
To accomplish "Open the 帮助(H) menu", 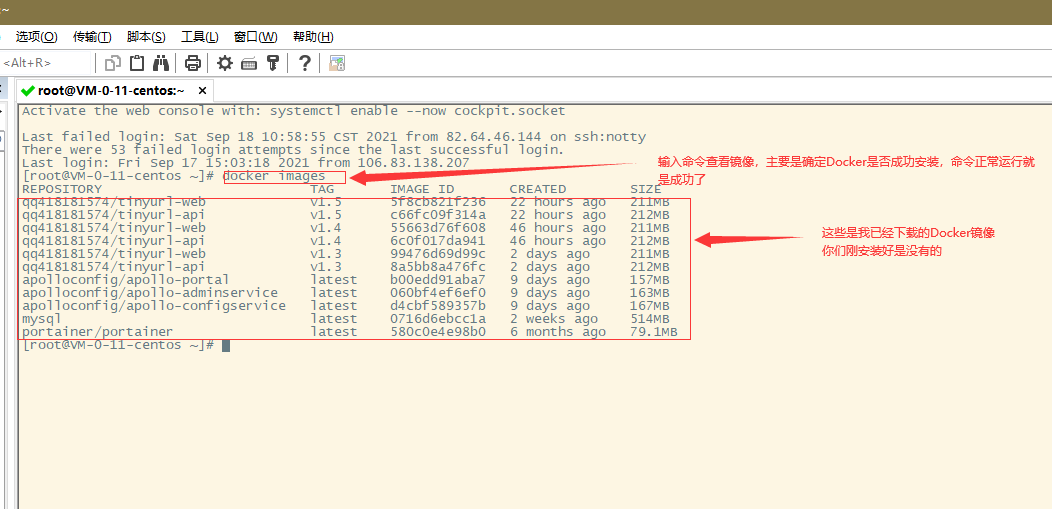I will [x=313, y=37].
